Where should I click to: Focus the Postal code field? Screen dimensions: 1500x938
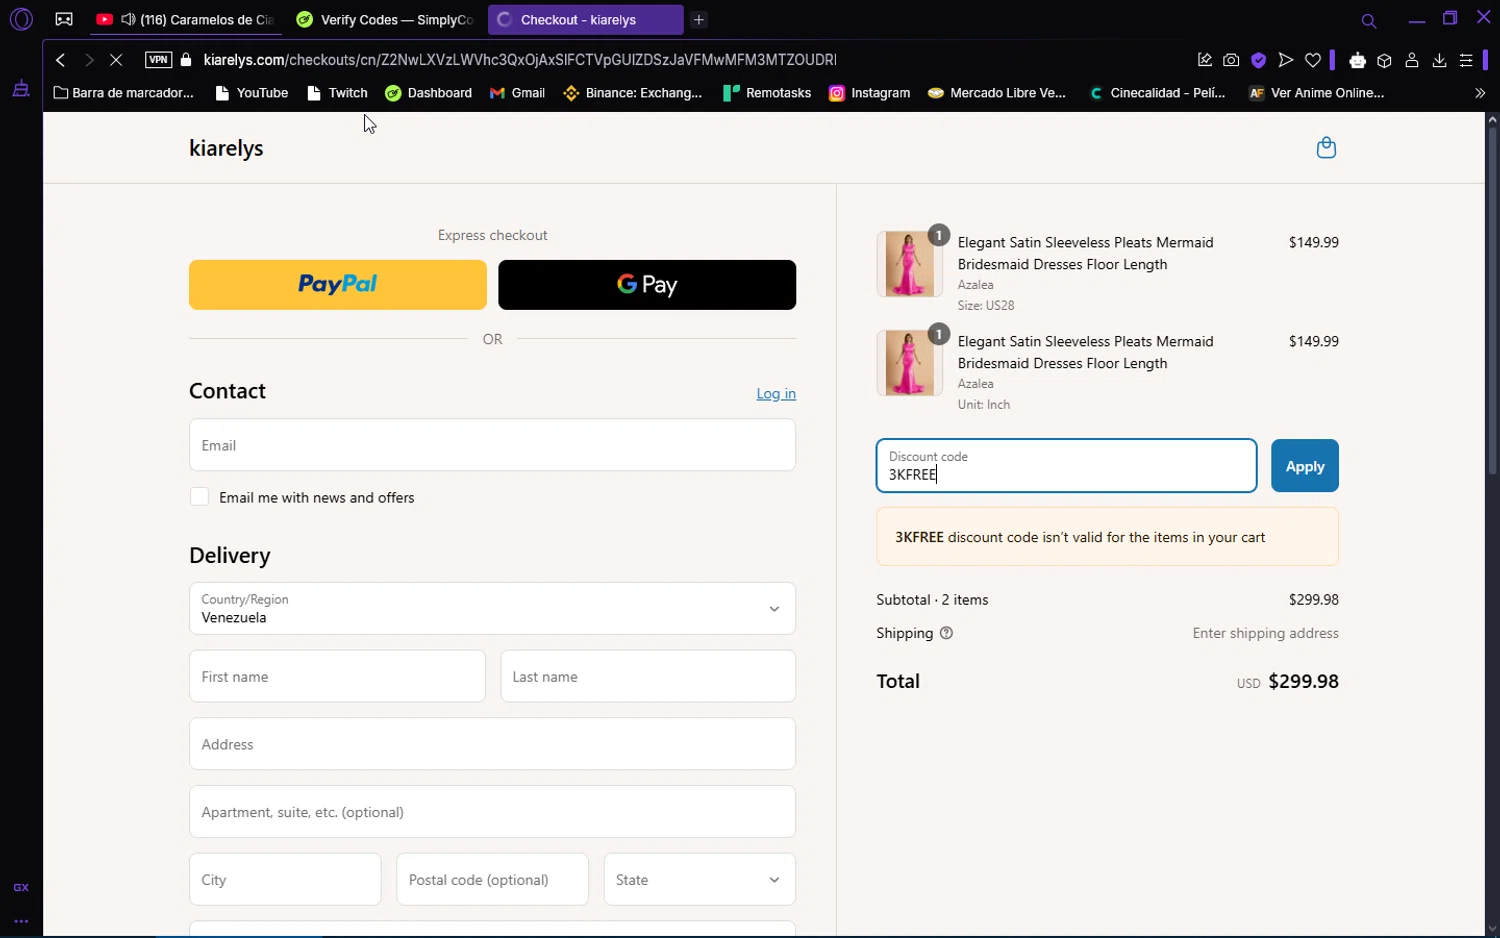click(492, 879)
